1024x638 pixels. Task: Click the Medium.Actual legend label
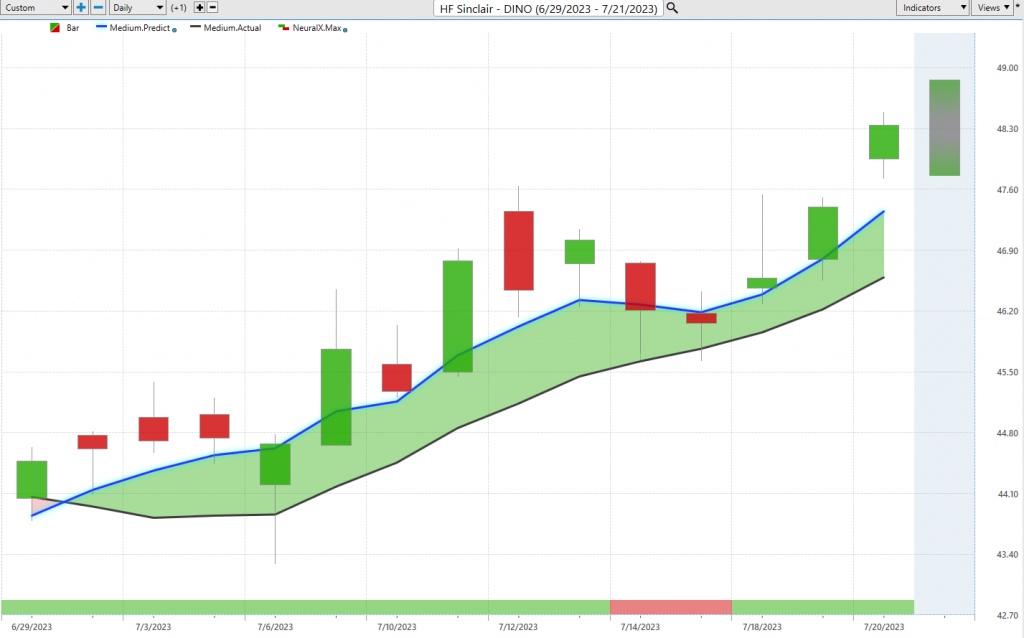(x=232, y=28)
